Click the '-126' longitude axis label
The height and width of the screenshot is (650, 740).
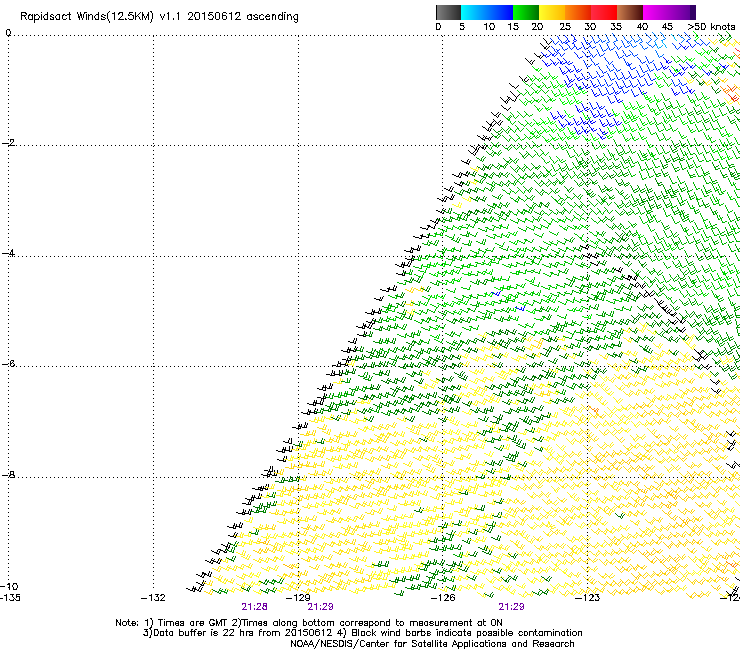tap(443, 598)
